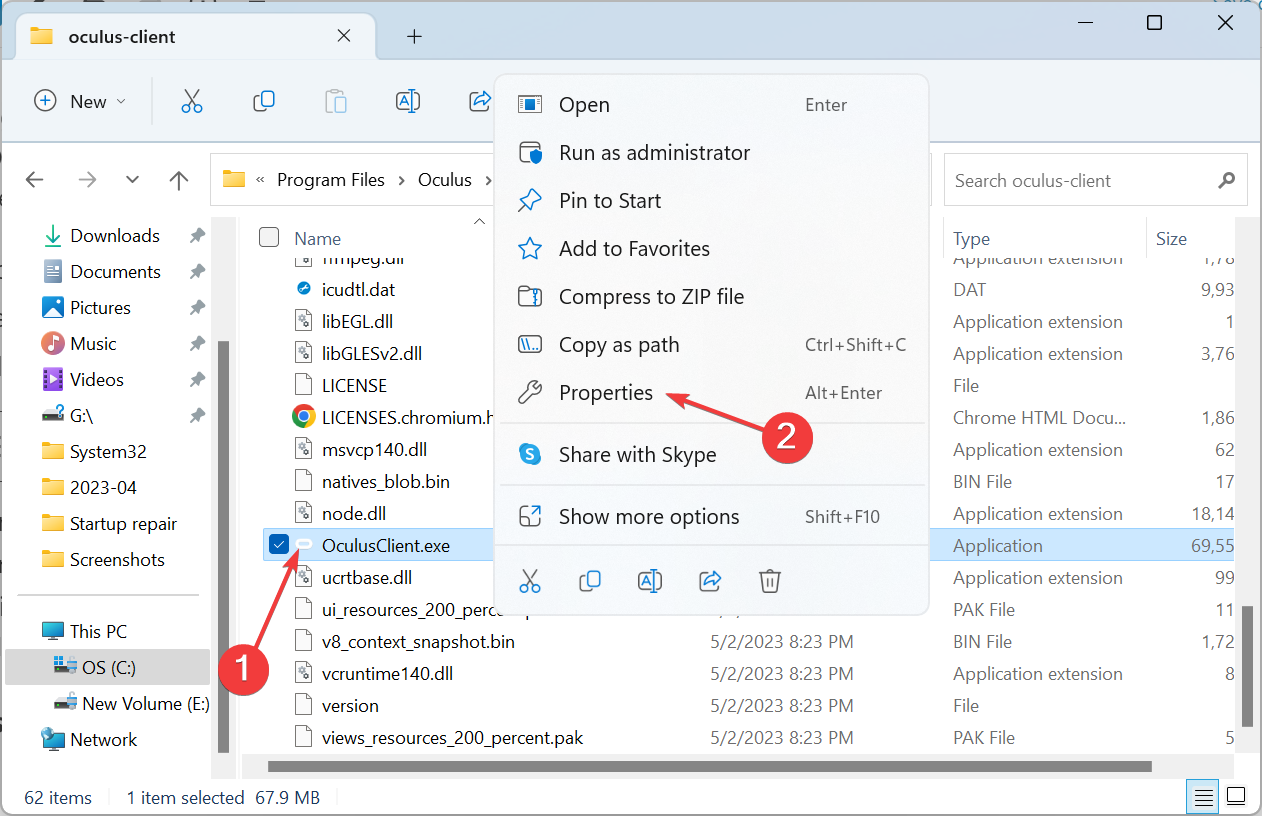
Task: Open Properties from context menu
Action: 712,393
